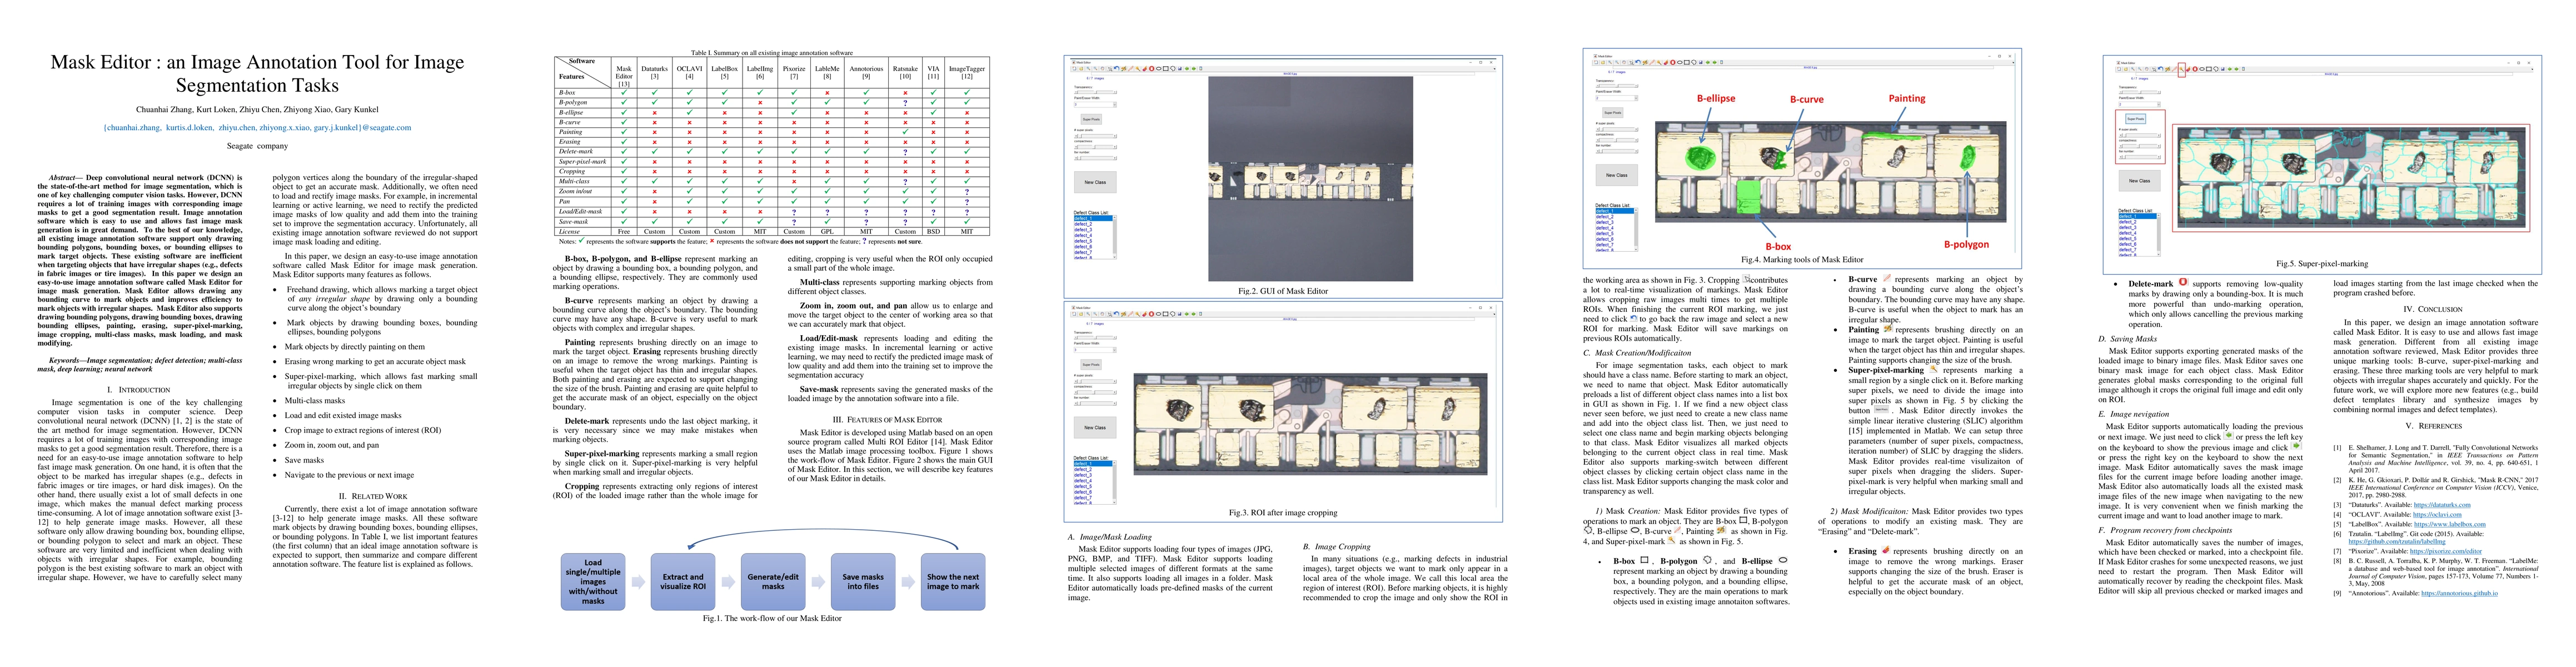Viewport: 2576px width, 667px height.
Task: Click the undo arrow icon in Fig.2 toolbar
Action: tap(1116, 69)
